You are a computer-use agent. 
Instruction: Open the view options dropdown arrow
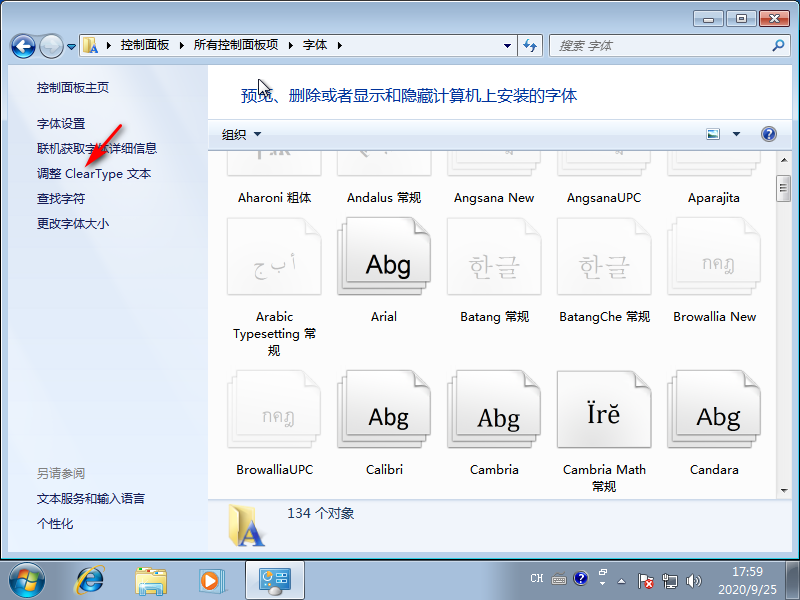pyautogui.click(x=737, y=134)
